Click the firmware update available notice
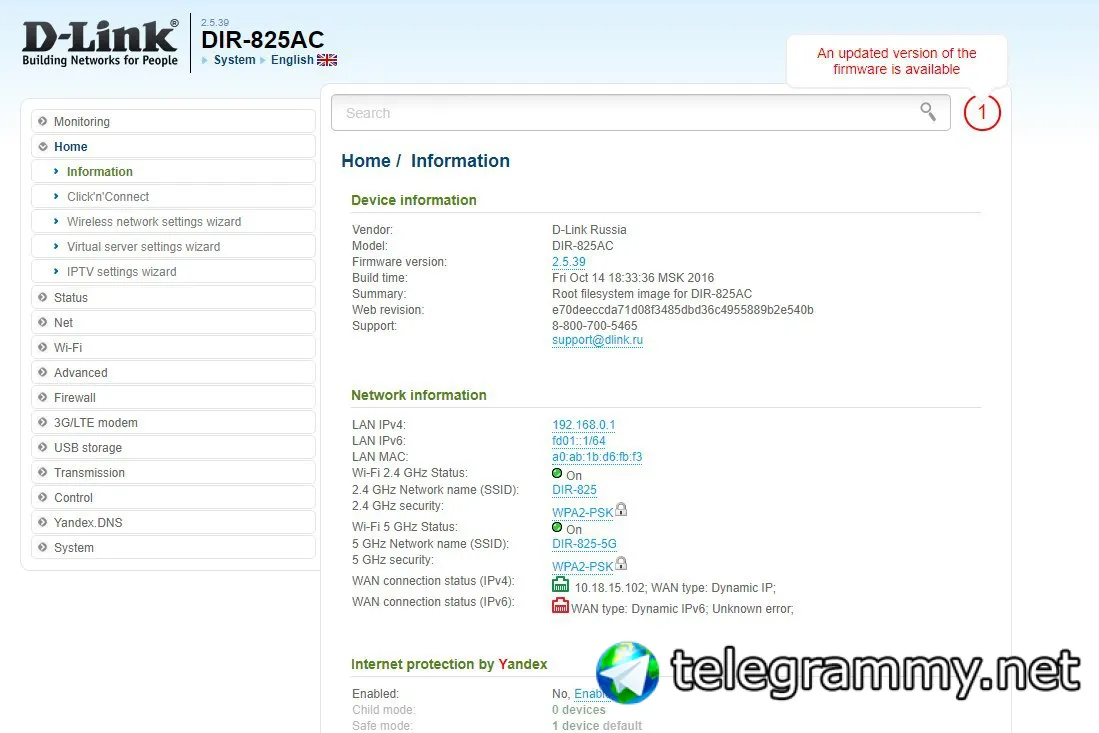This screenshot has width=1099, height=733. (x=896, y=61)
